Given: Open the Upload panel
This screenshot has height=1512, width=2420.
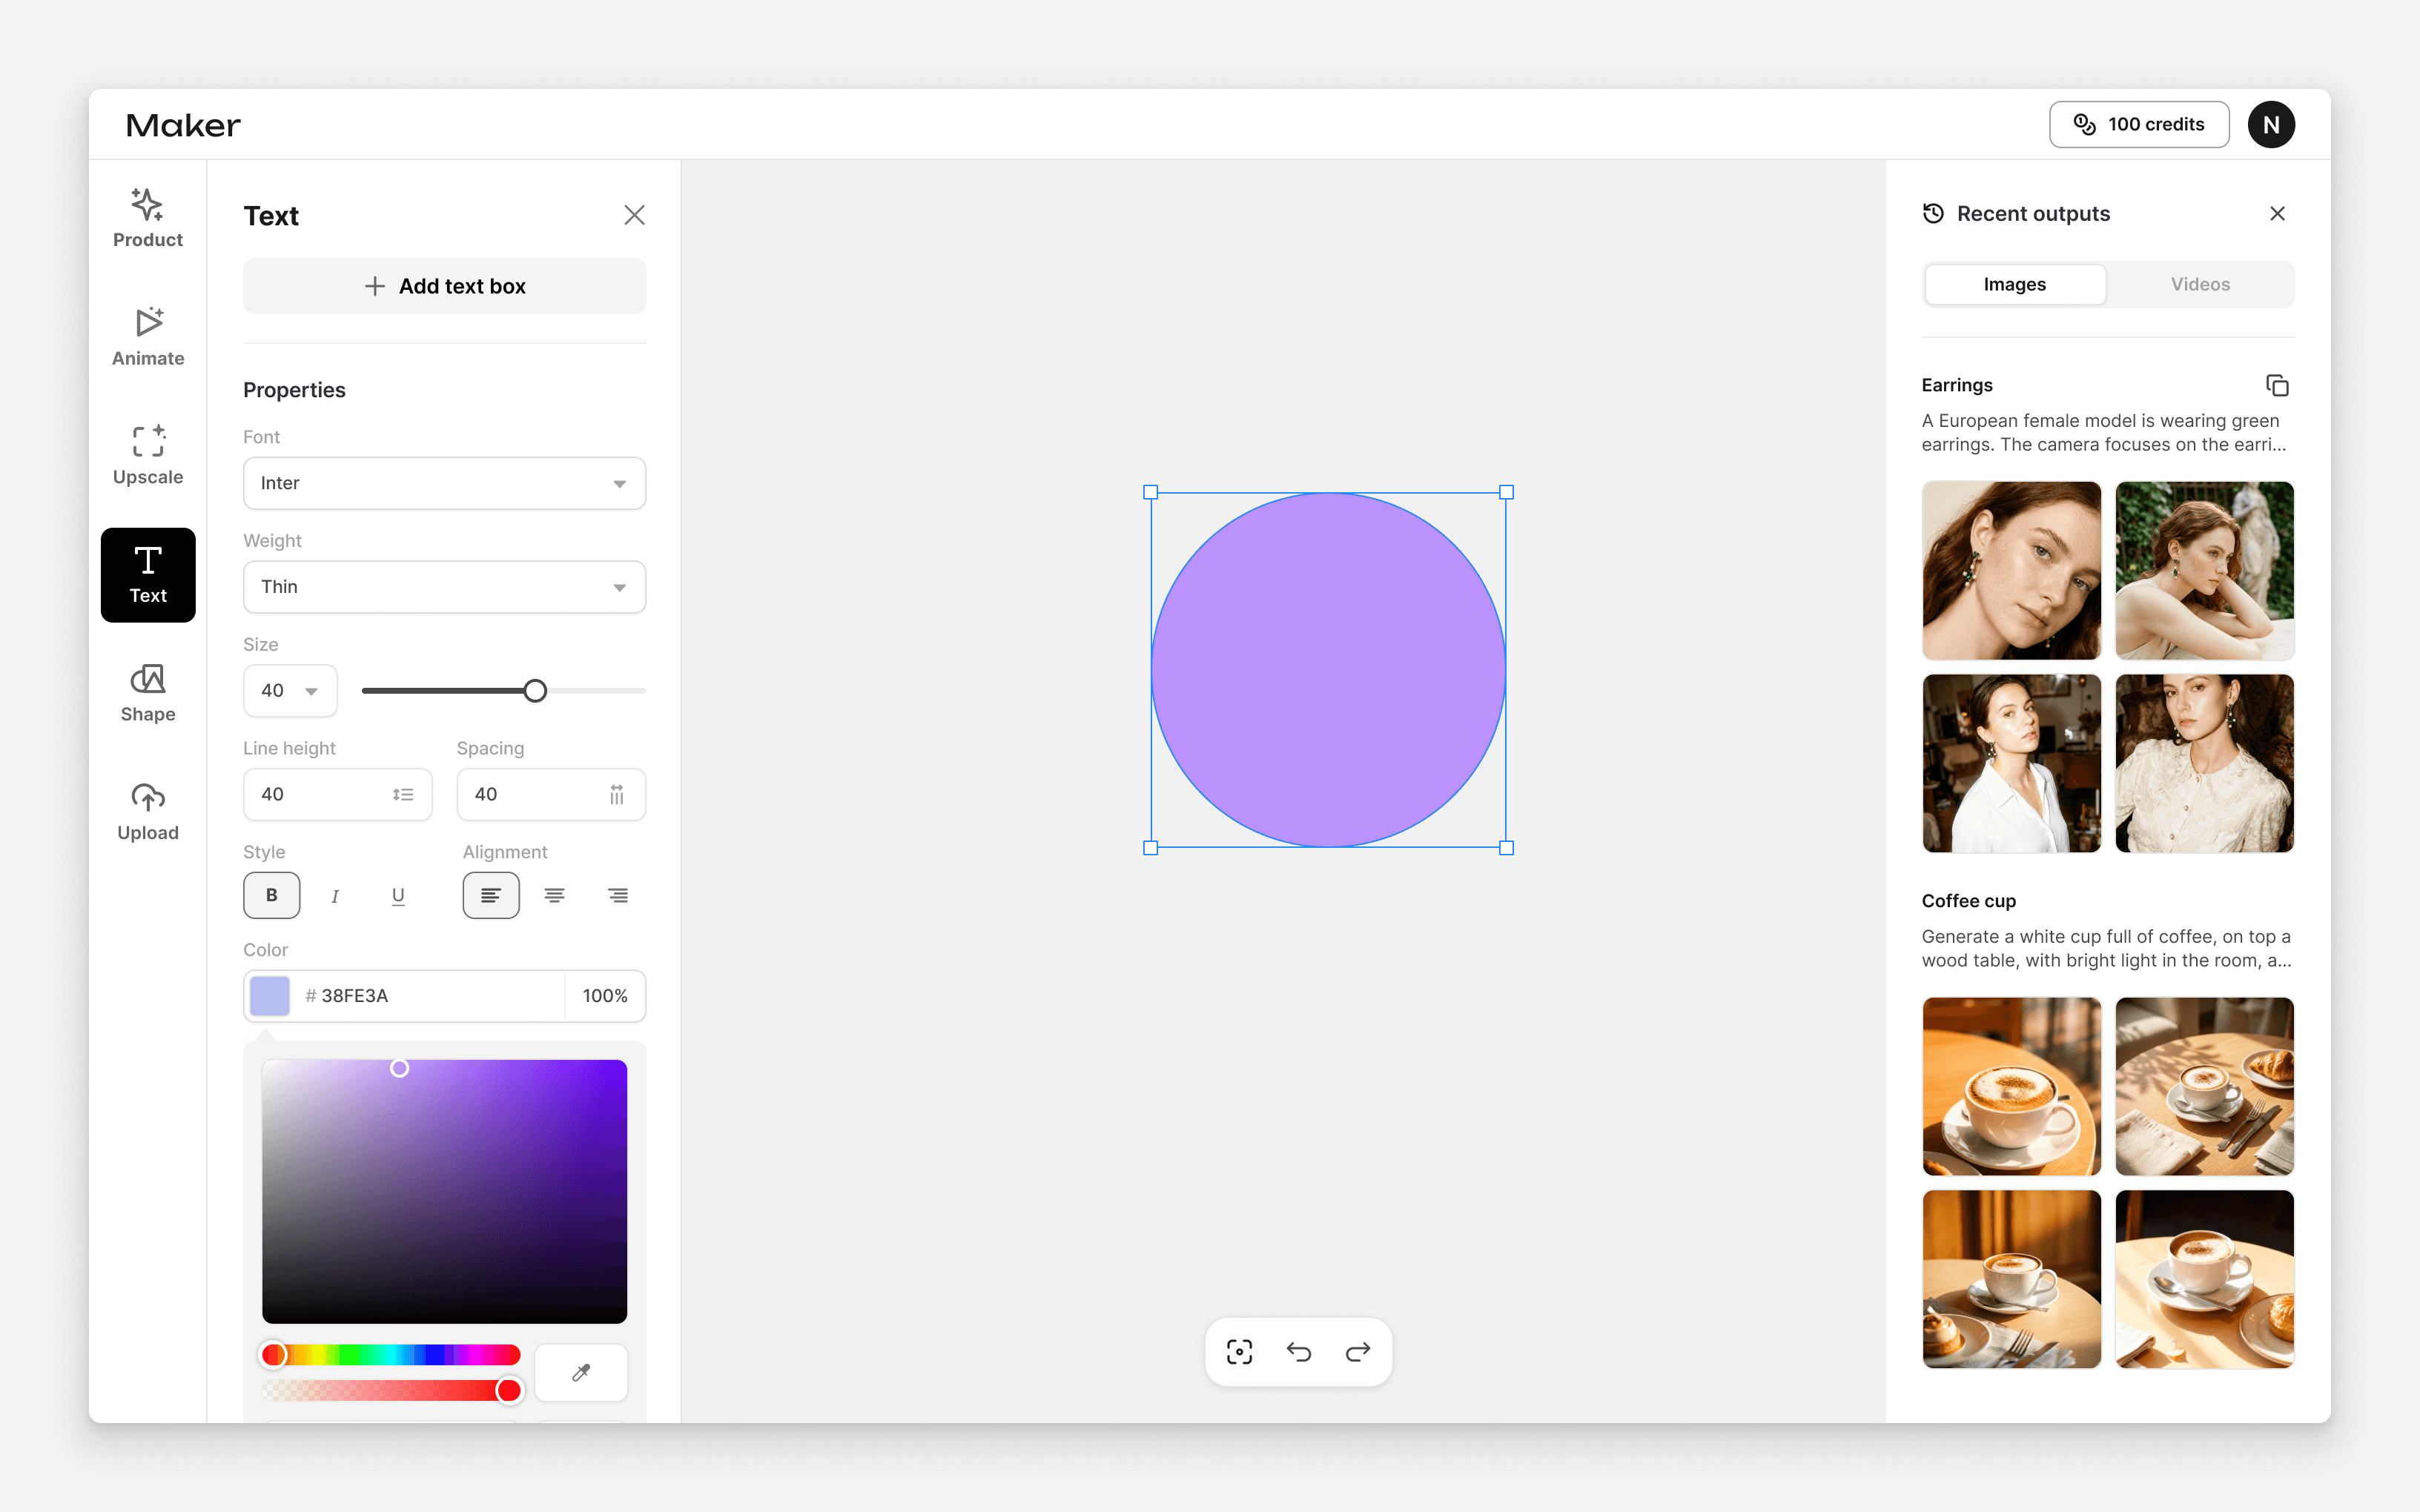Looking at the screenshot, I should click(148, 811).
